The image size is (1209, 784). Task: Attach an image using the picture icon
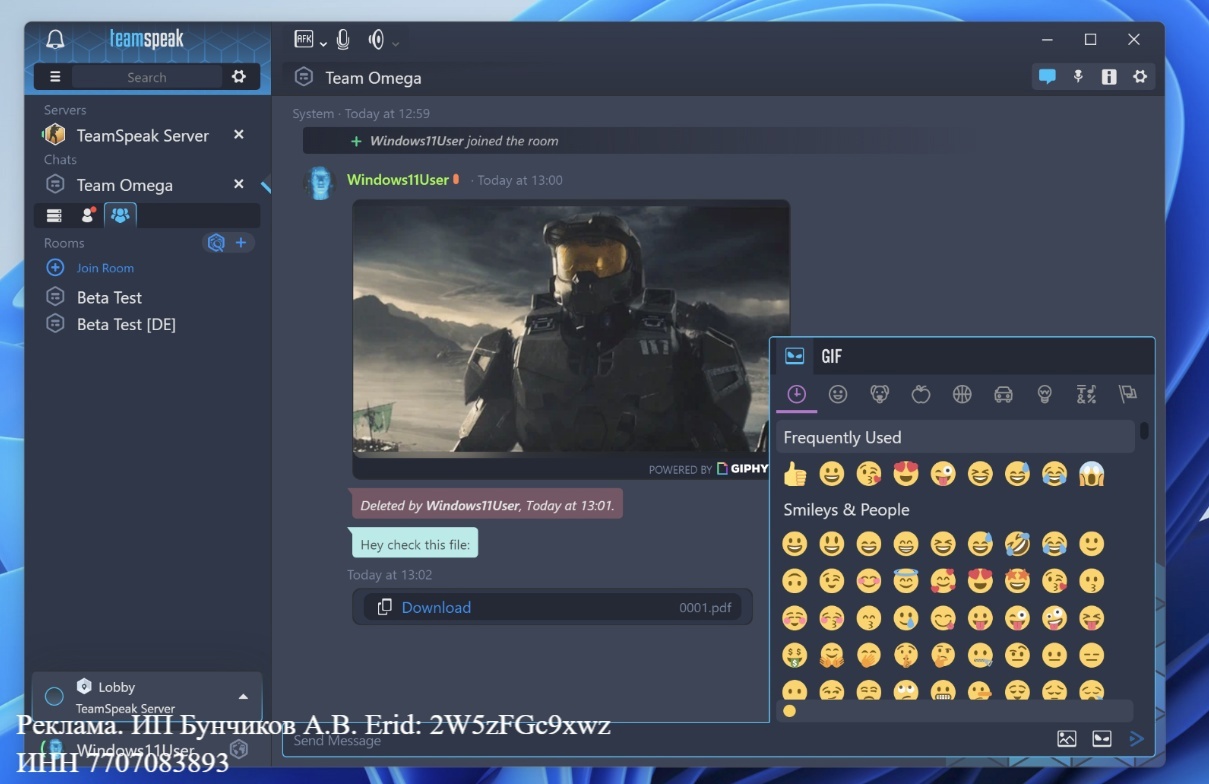1066,738
